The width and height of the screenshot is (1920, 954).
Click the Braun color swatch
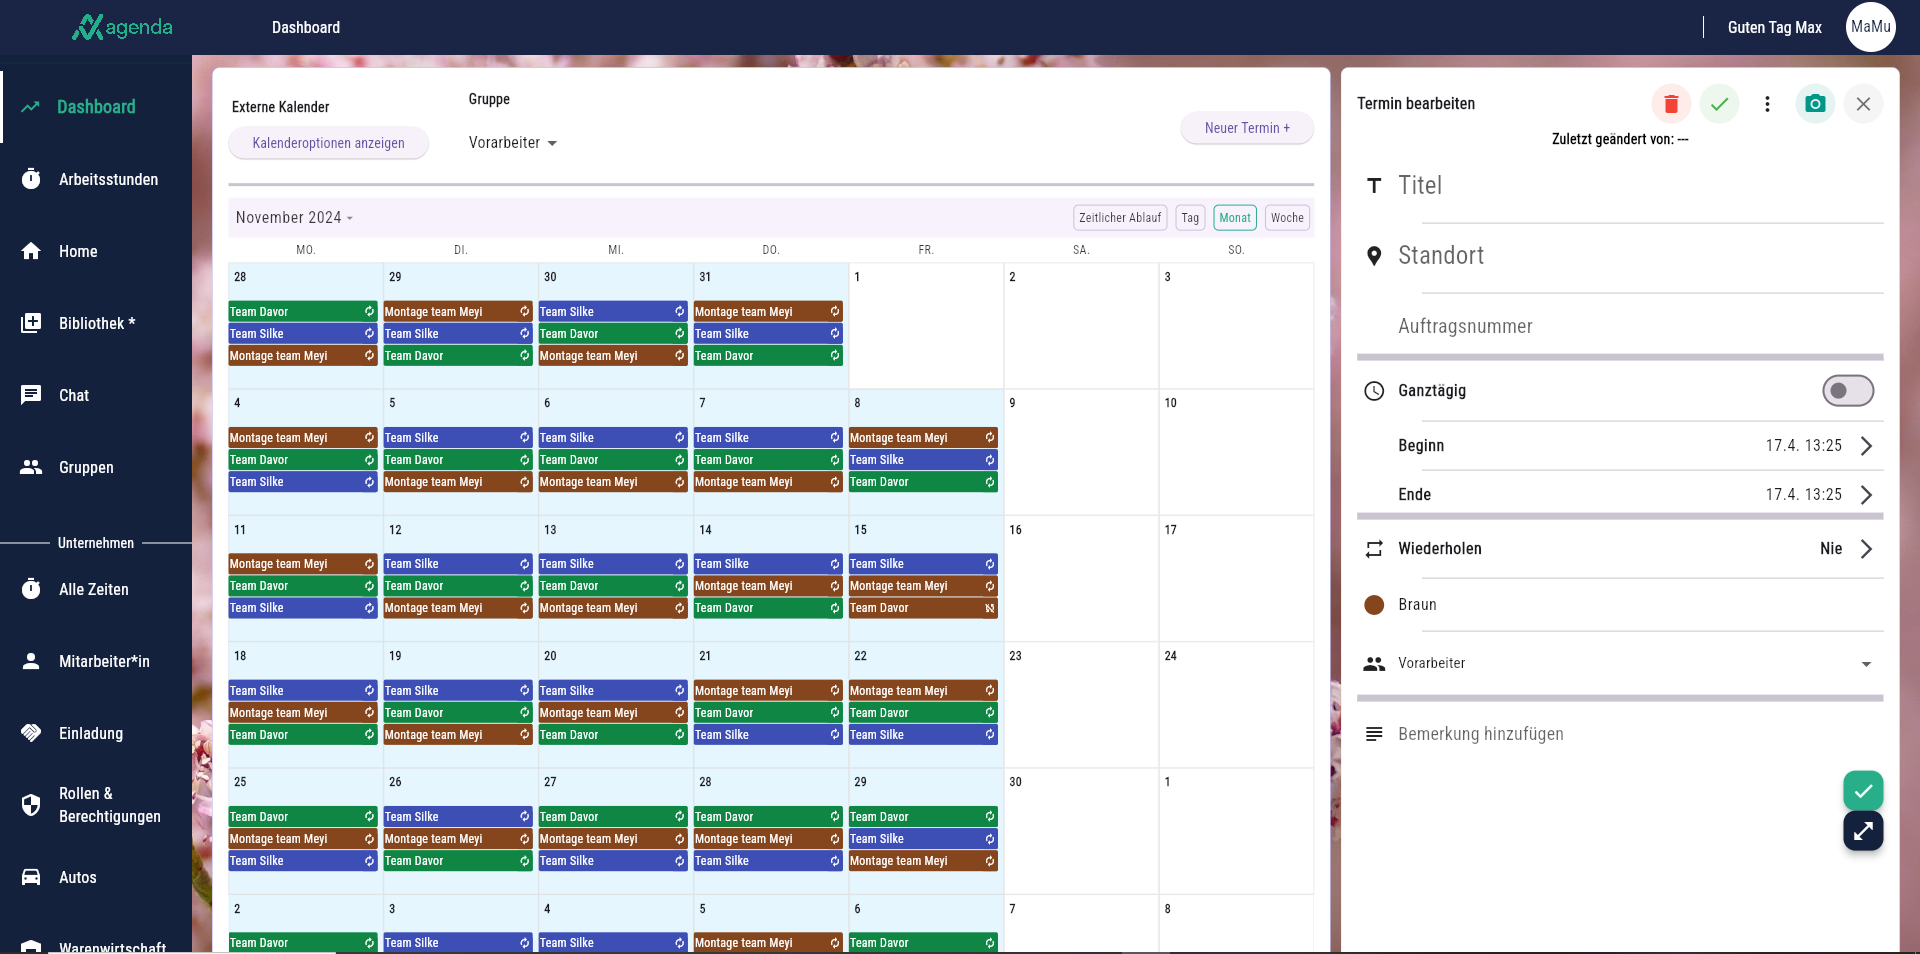pyautogui.click(x=1374, y=605)
